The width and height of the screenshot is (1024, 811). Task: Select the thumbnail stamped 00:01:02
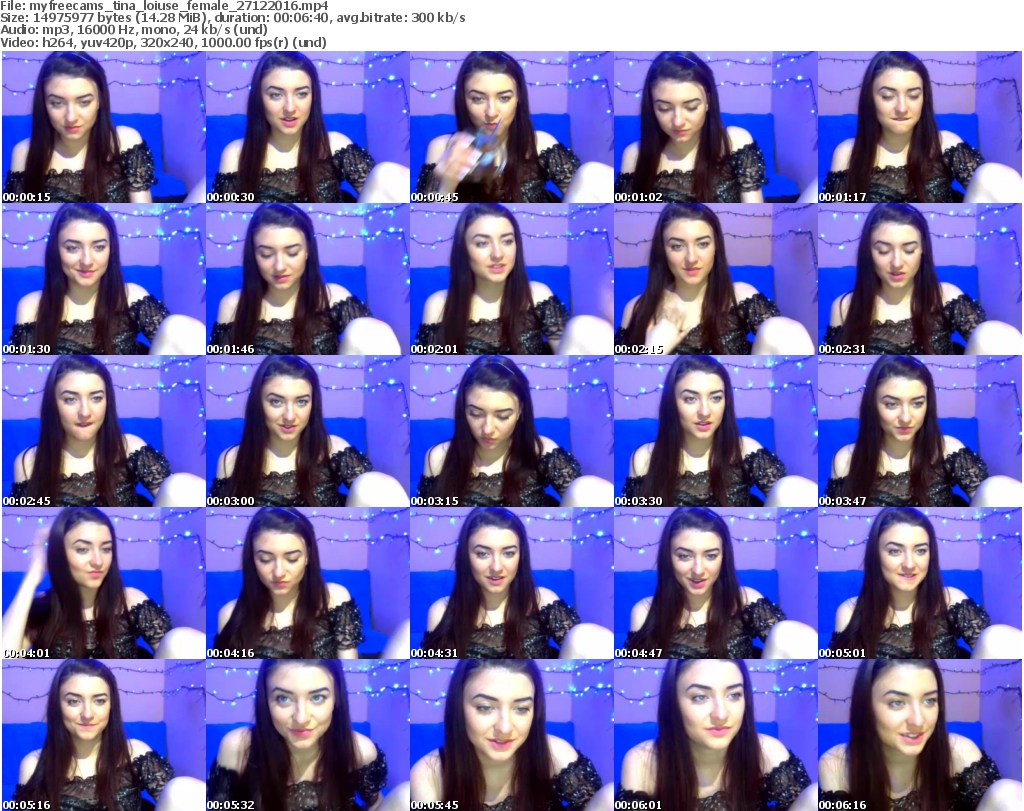click(715, 127)
